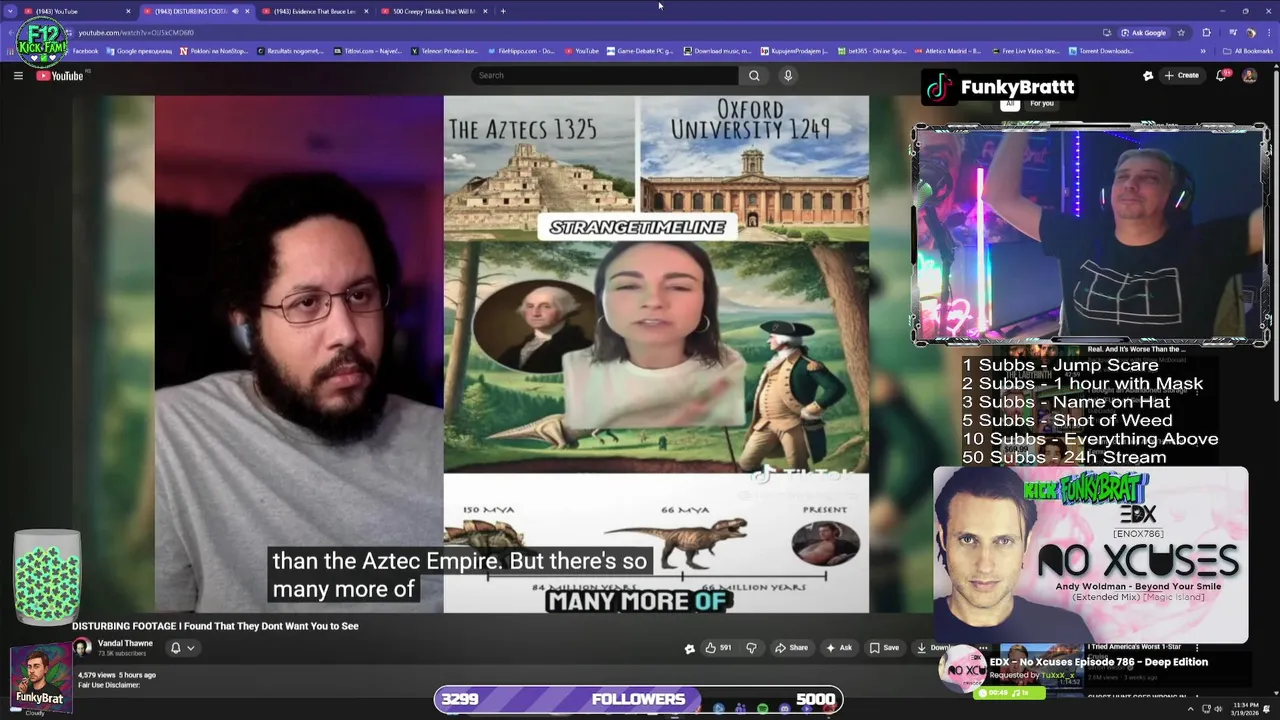Open the bet365 Online Sports bookmark

[x=872, y=51]
